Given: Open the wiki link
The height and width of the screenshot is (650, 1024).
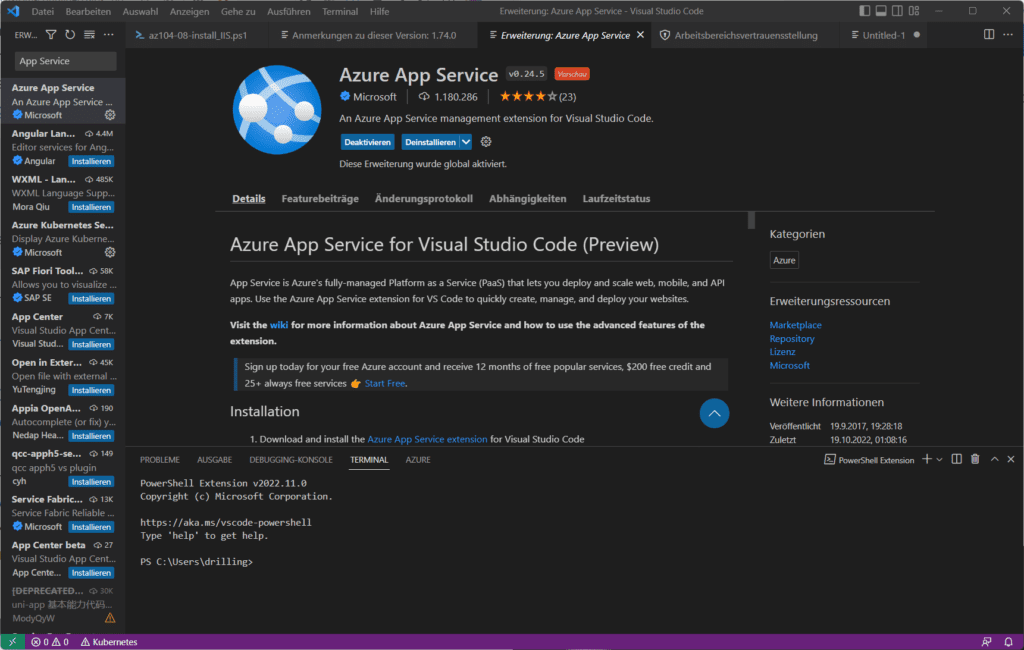Looking at the screenshot, I should (x=279, y=325).
